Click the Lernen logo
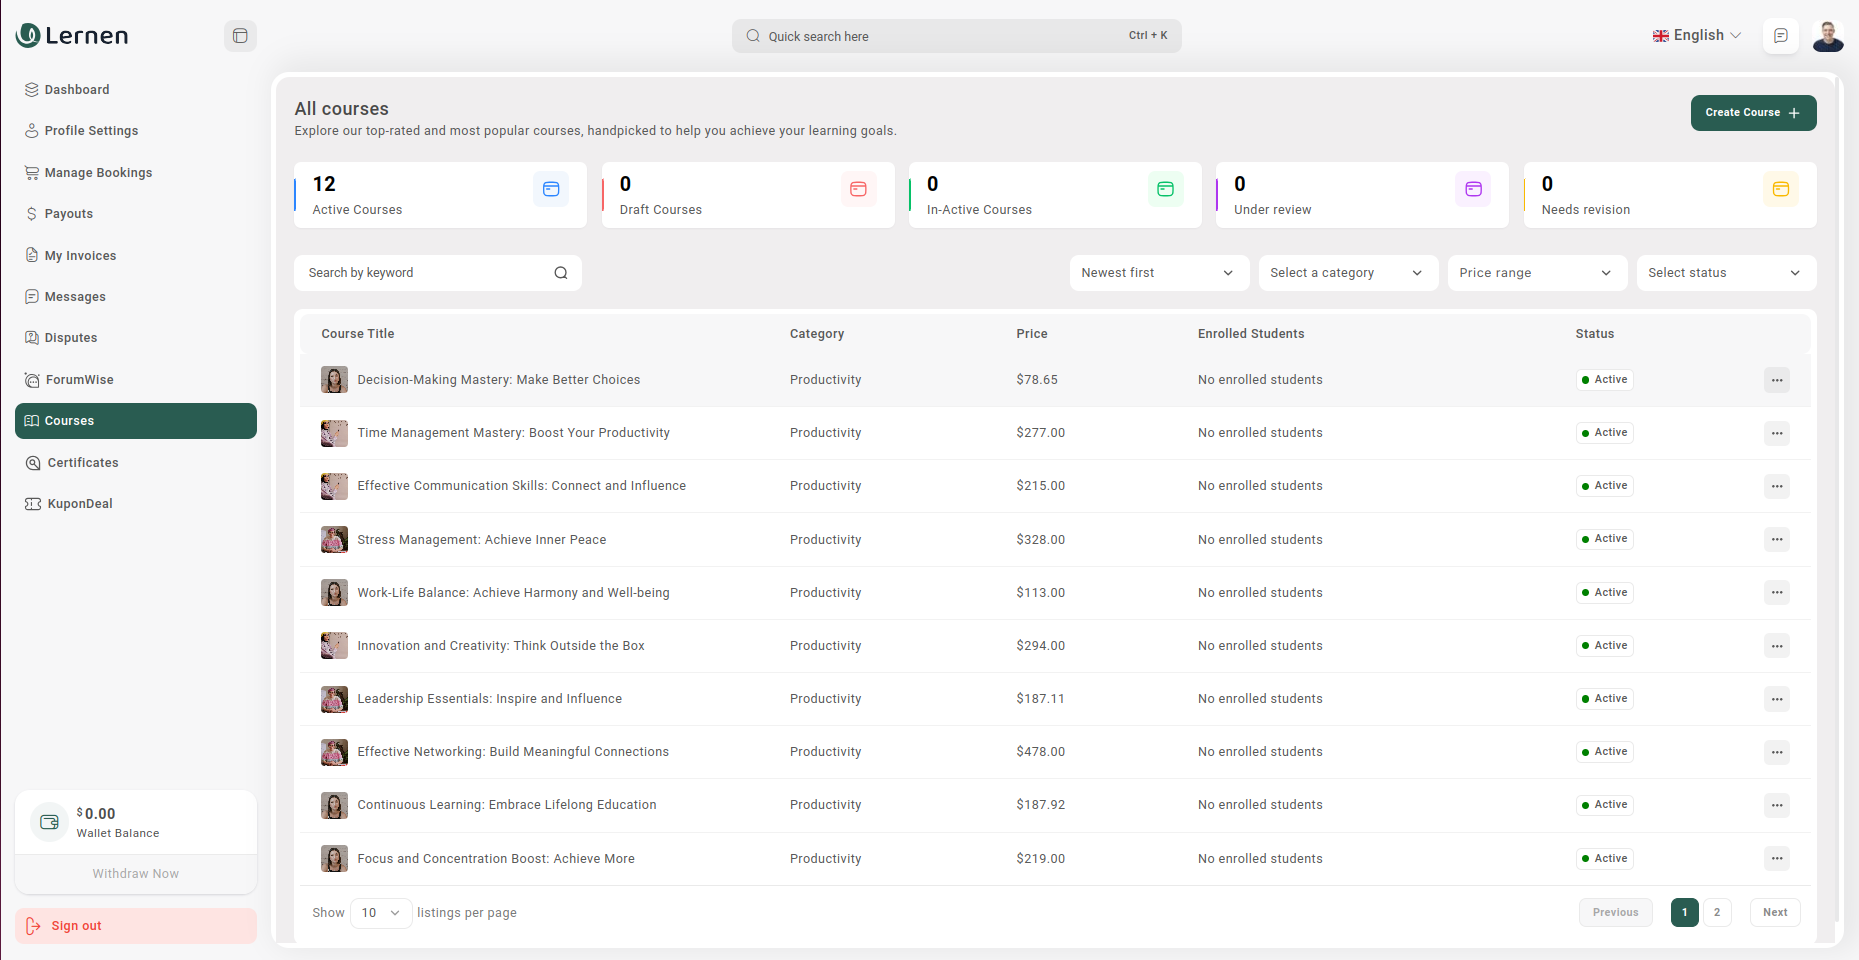Viewport: 1859px width, 960px height. pyautogui.click(x=72, y=36)
